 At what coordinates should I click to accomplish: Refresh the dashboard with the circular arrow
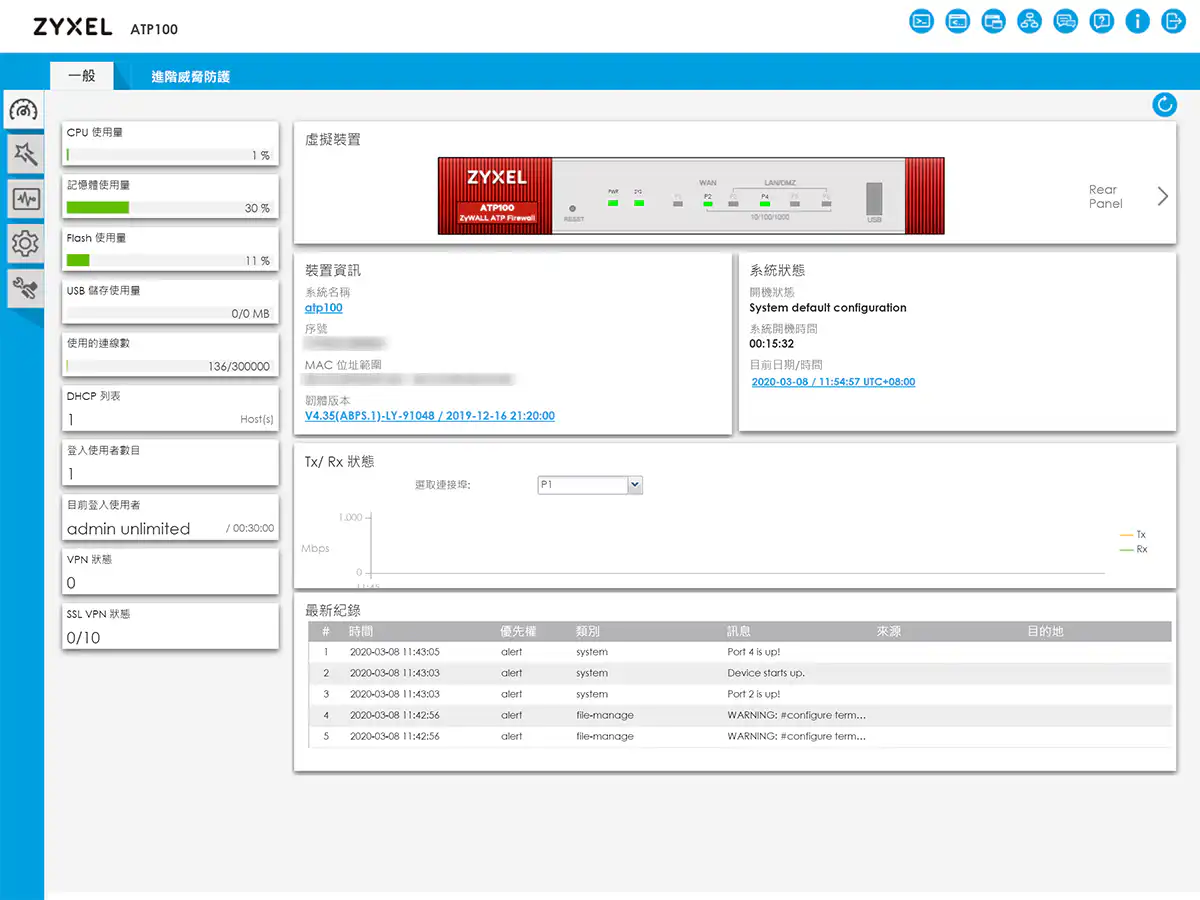click(x=1164, y=104)
